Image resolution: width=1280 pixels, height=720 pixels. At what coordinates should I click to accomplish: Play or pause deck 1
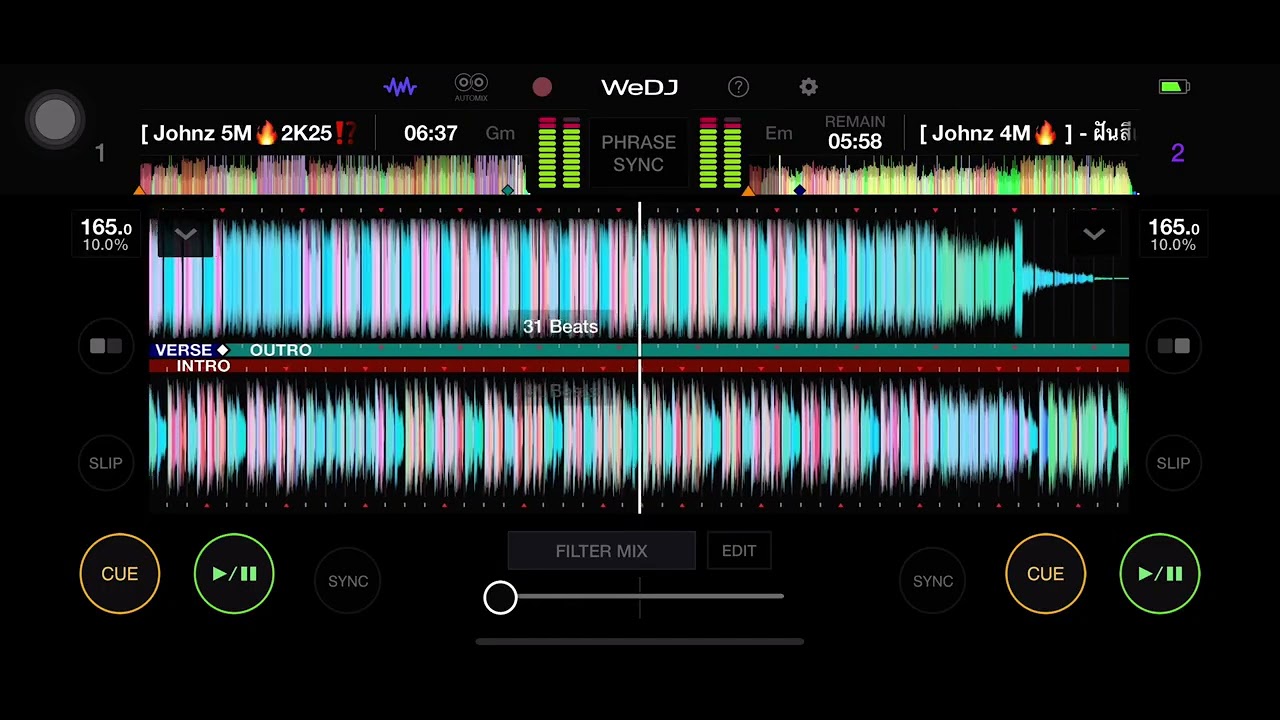point(234,574)
